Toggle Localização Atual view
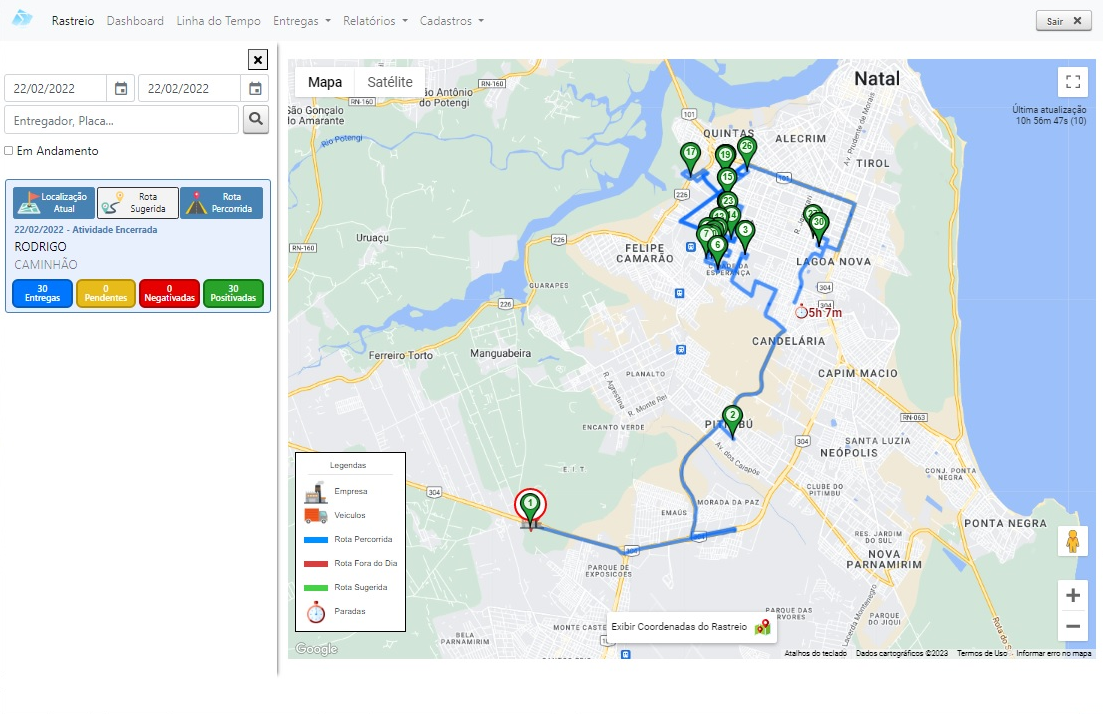This screenshot has width=1103, height=714. point(54,203)
